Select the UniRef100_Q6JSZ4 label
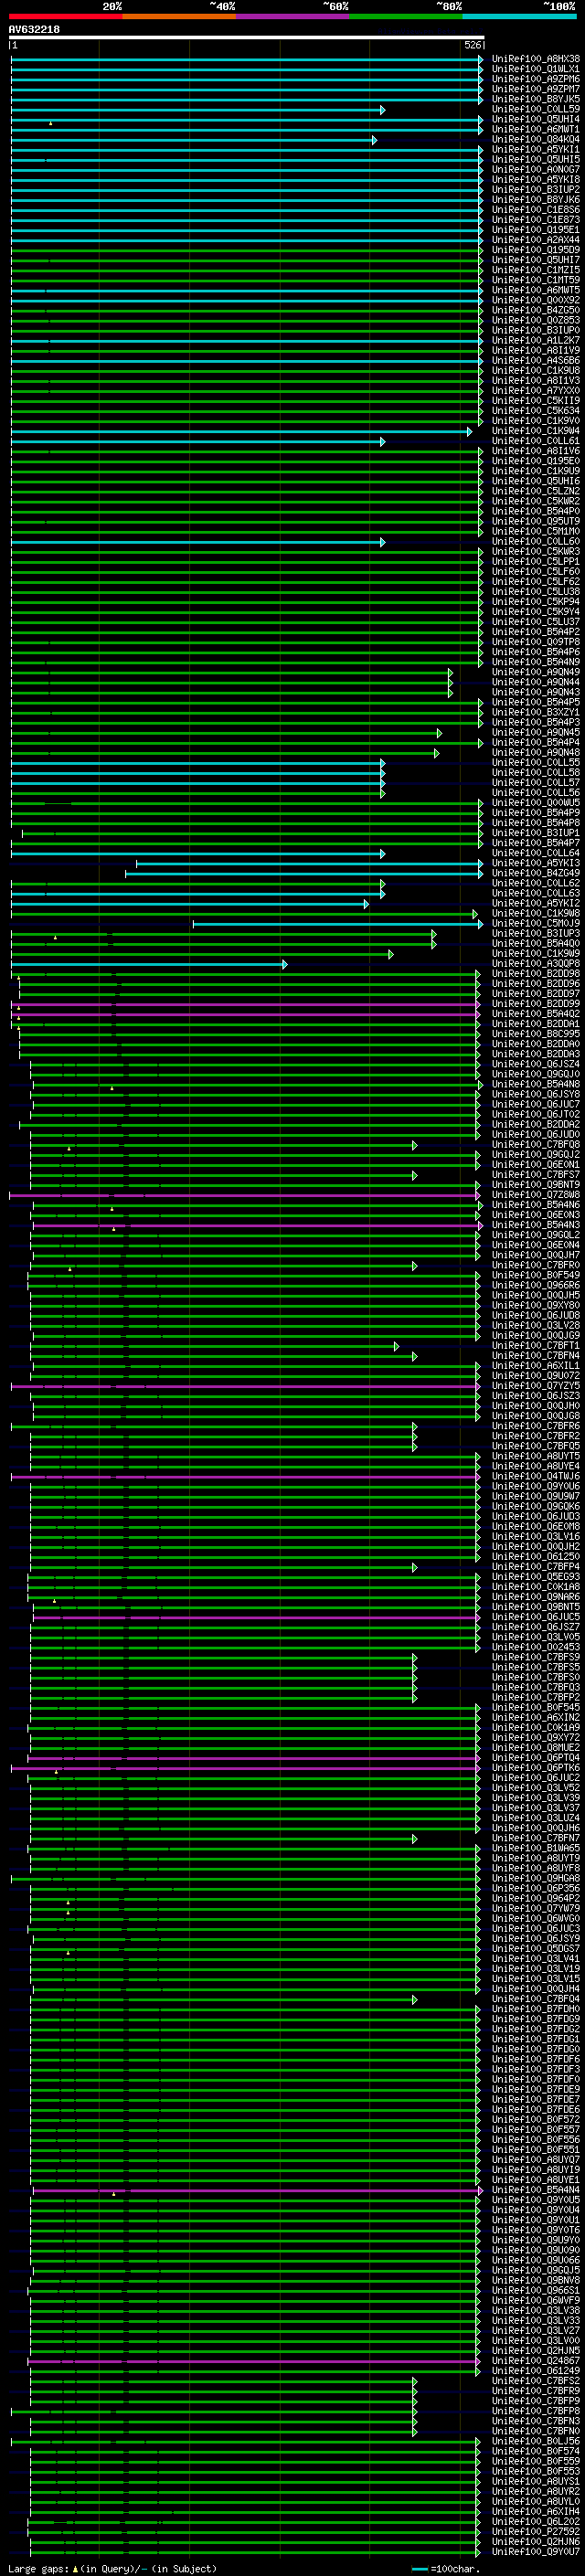Viewport: 585px width, 2576px height. point(535,1065)
